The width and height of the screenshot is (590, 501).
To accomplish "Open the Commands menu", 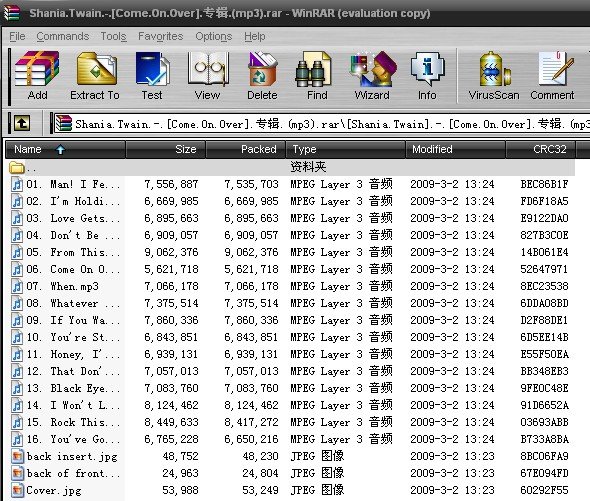I will click(62, 36).
